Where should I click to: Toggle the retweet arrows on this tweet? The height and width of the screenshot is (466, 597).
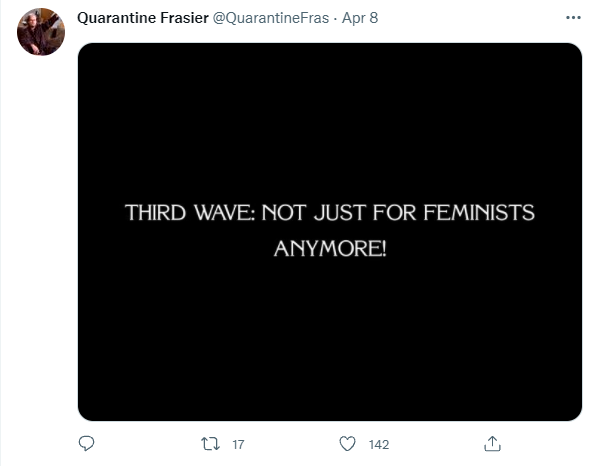tap(210, 444)
